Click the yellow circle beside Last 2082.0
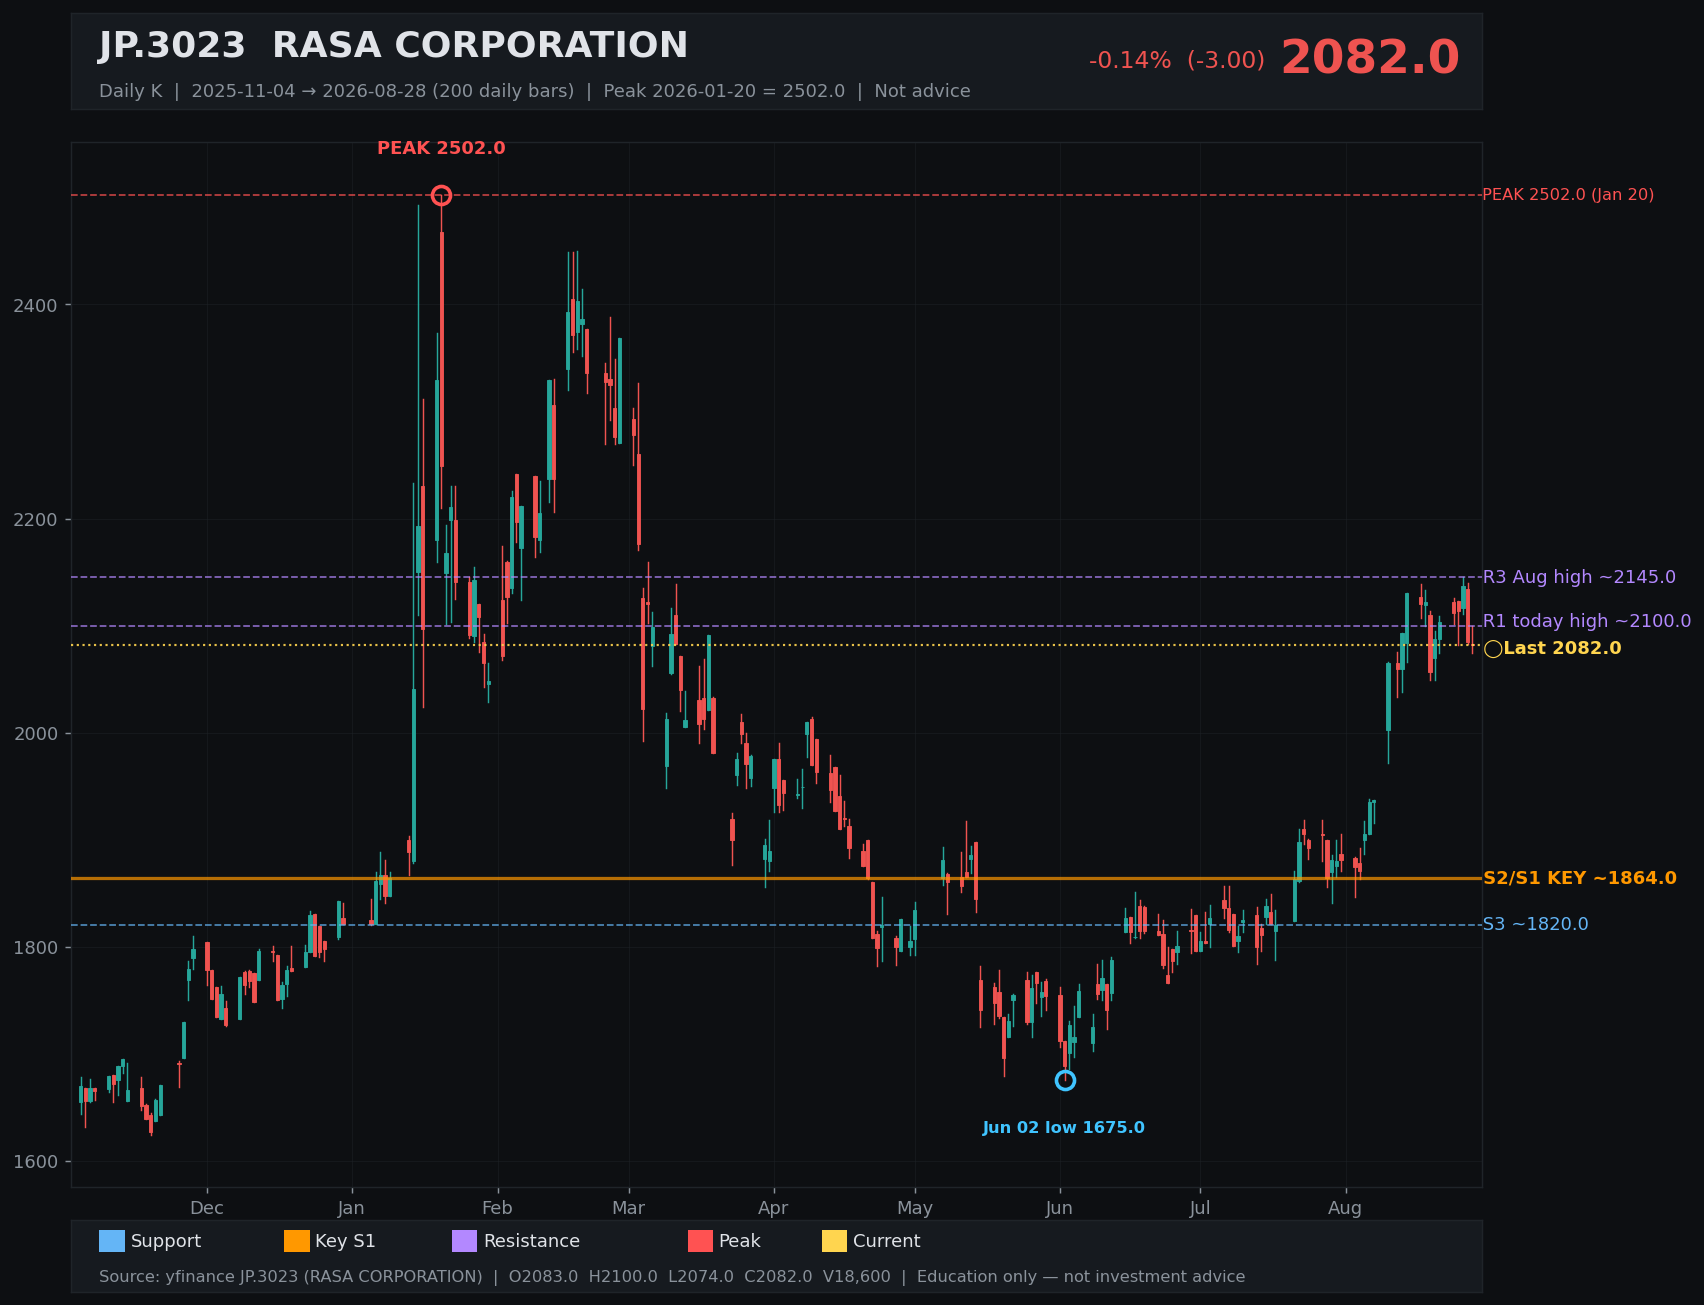 [1493, 649]
